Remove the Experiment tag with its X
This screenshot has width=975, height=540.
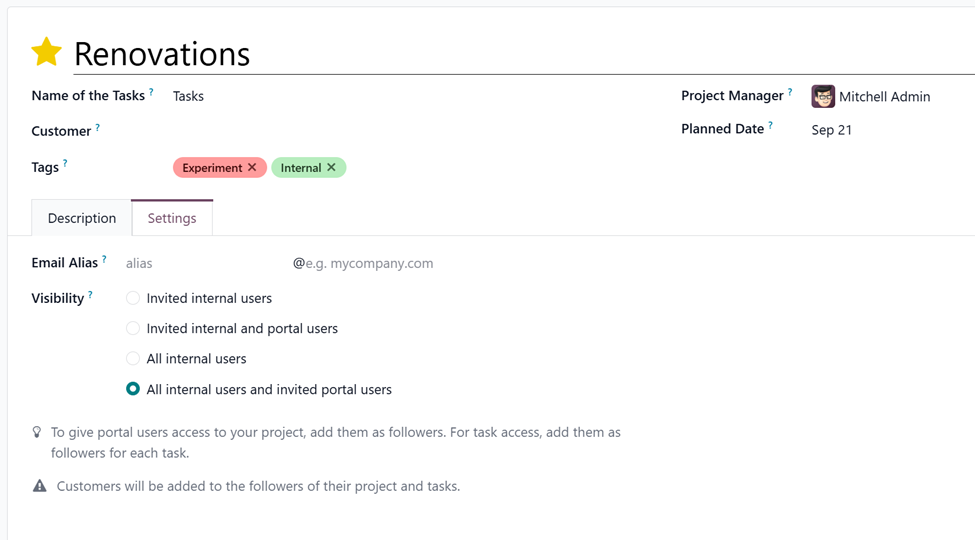(252, 168)
